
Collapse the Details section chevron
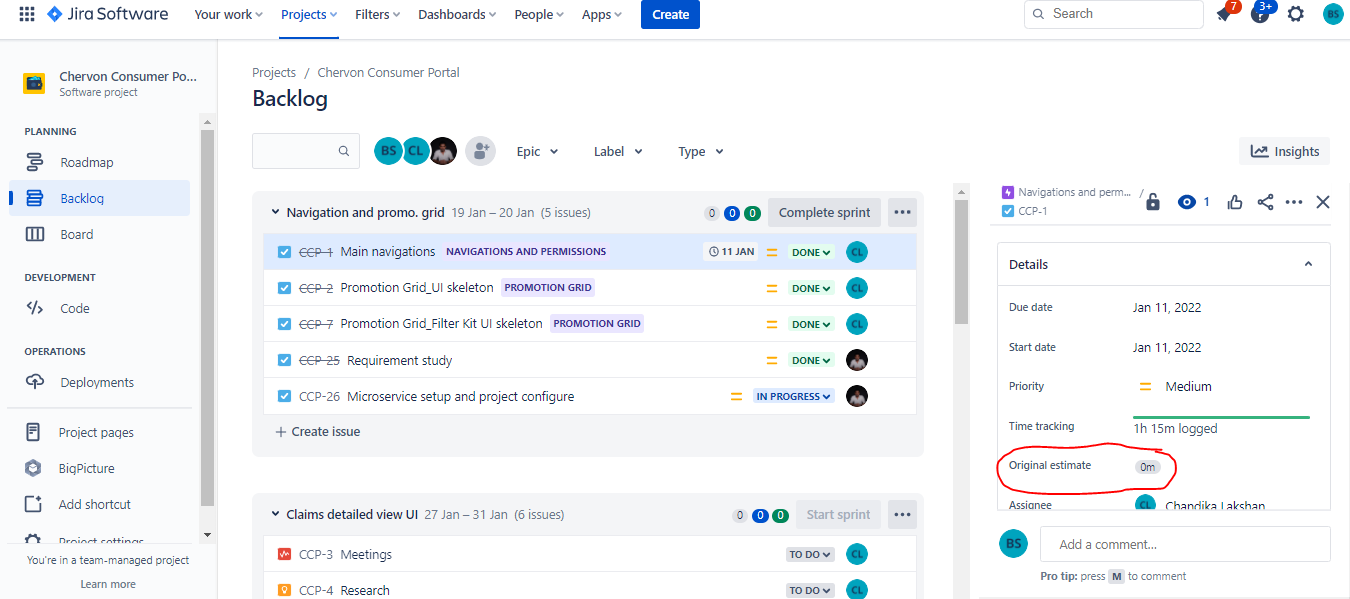coord(1308,264)
